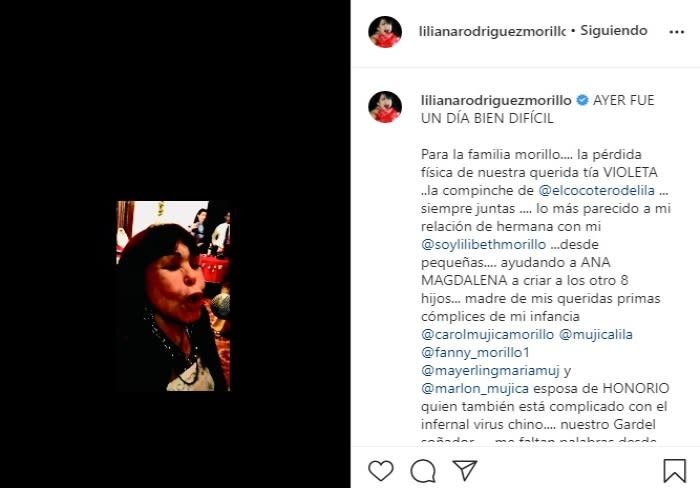Open the @fanny_morillo1 mention
Viewport: 700px width, 488px height.
475,353
